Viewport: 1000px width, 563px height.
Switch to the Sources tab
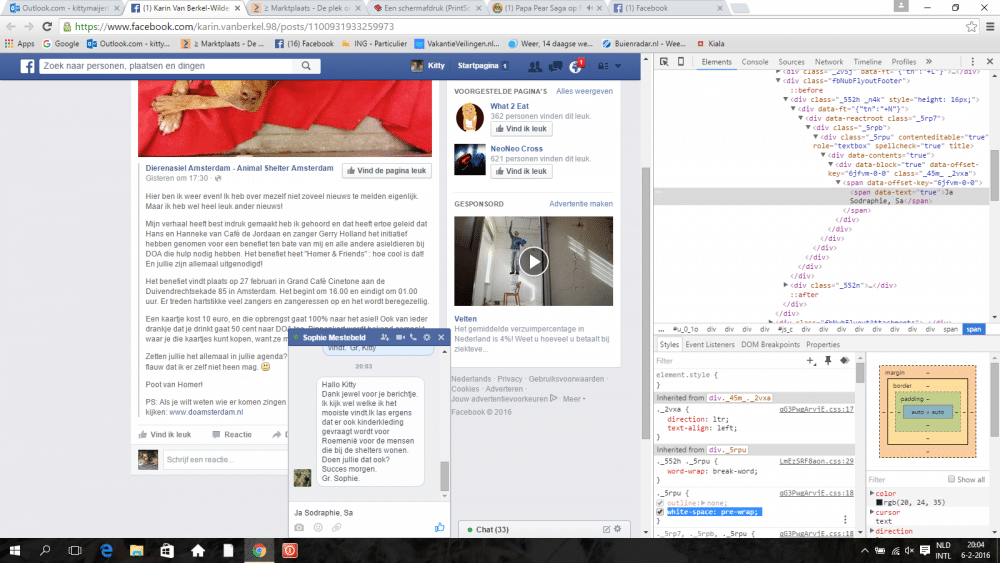(791, 62)
